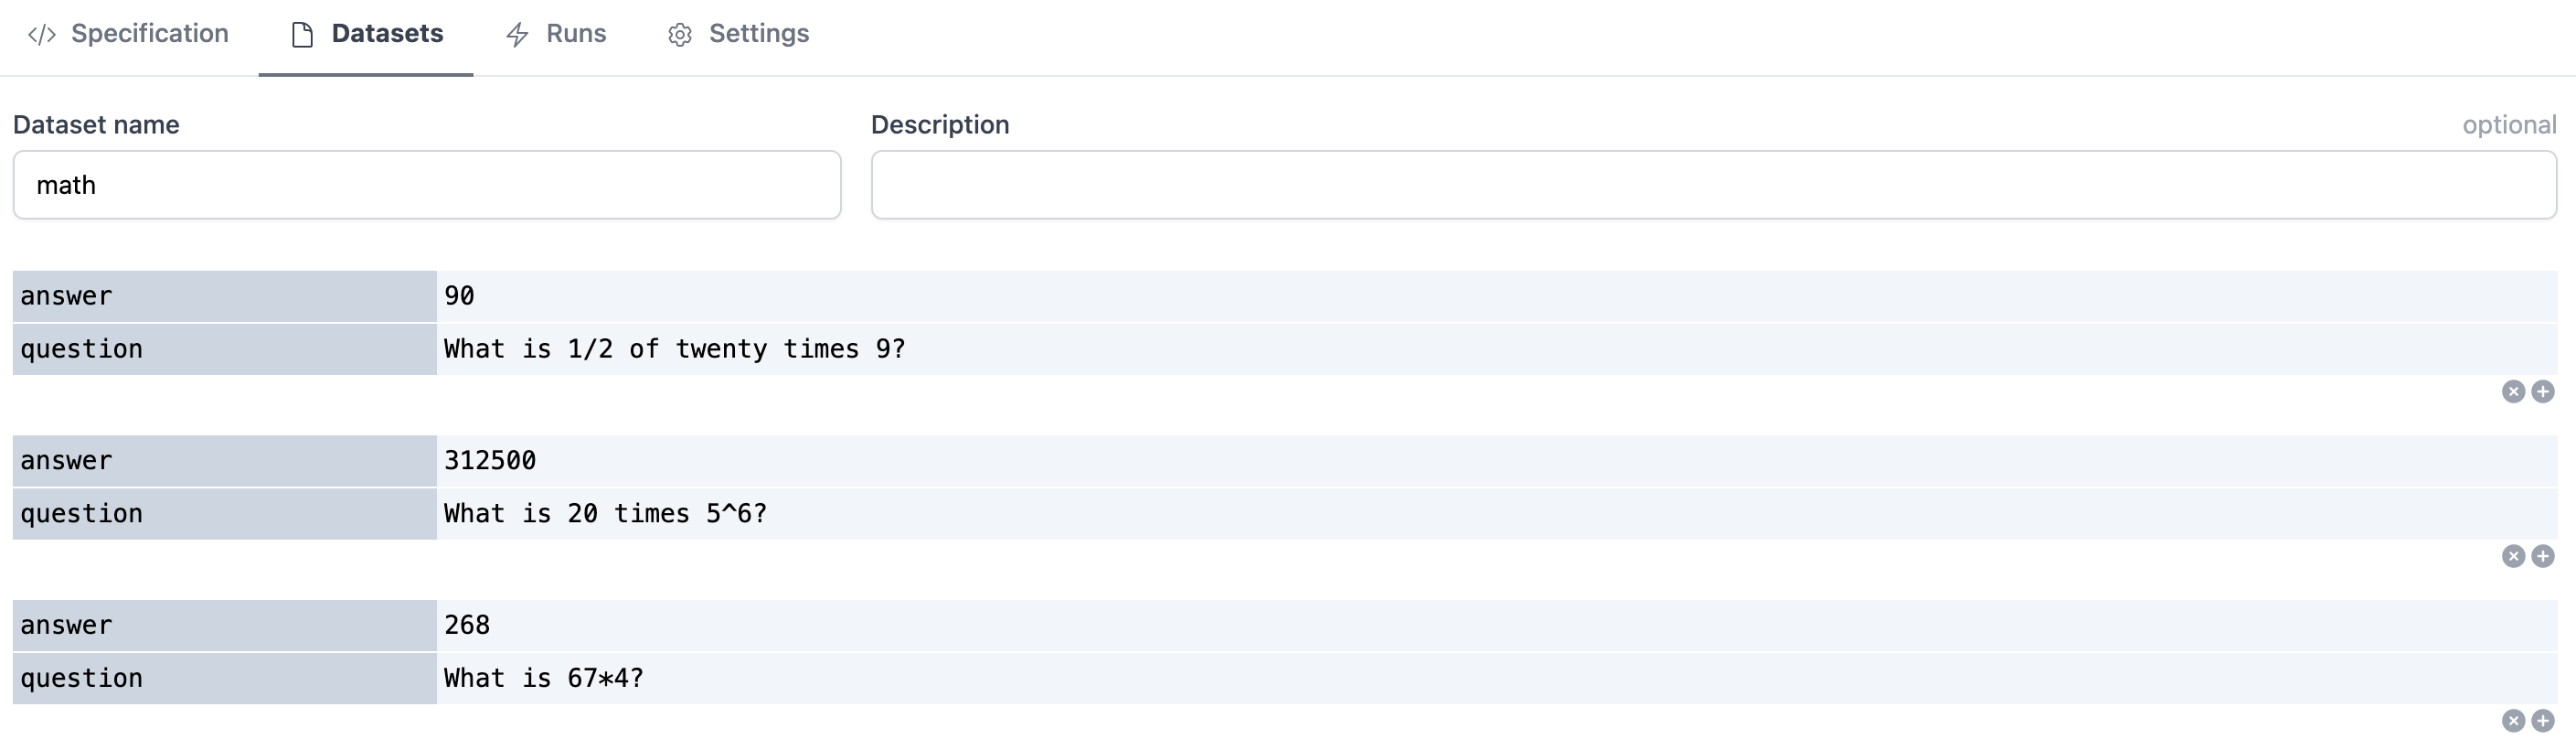The height and width of the screenshot is (750, 2576).
Task: Edit the answer value 90
Action: pos(1495,296)
